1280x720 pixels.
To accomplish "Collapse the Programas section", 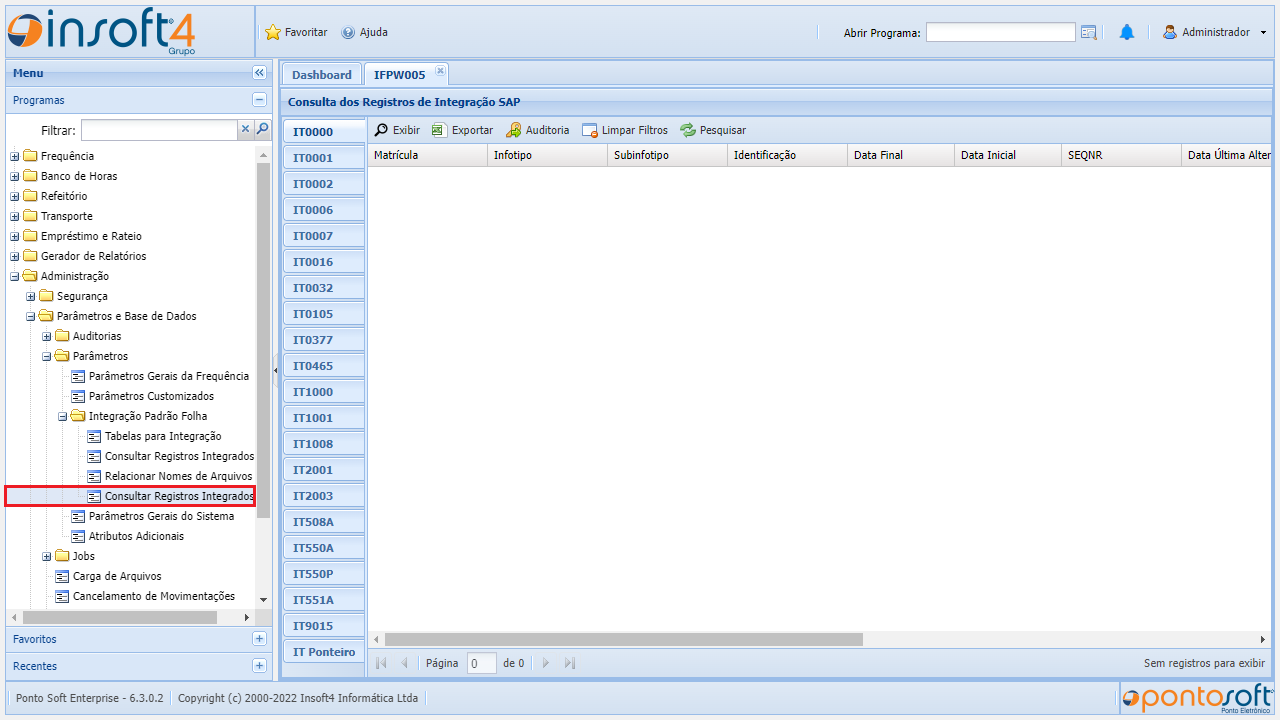I will (259, 100).
